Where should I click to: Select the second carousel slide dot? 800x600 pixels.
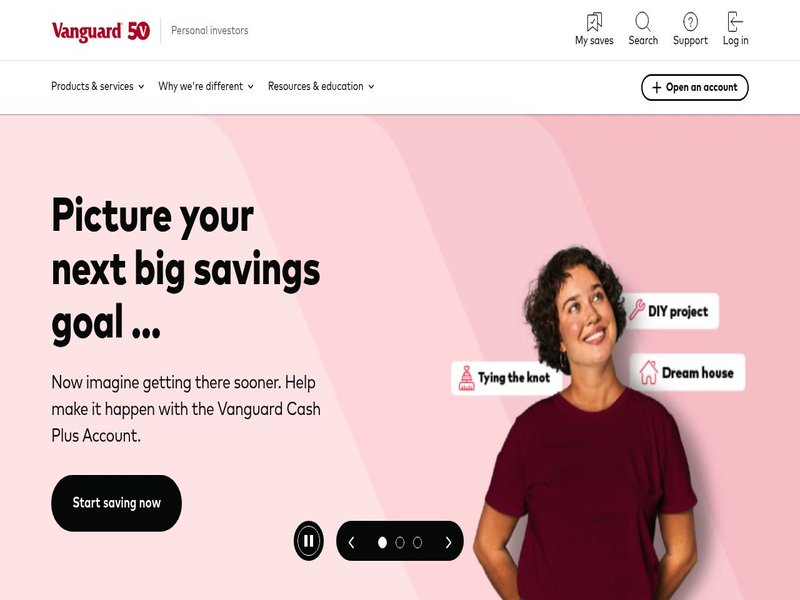[x=400, y=542]
